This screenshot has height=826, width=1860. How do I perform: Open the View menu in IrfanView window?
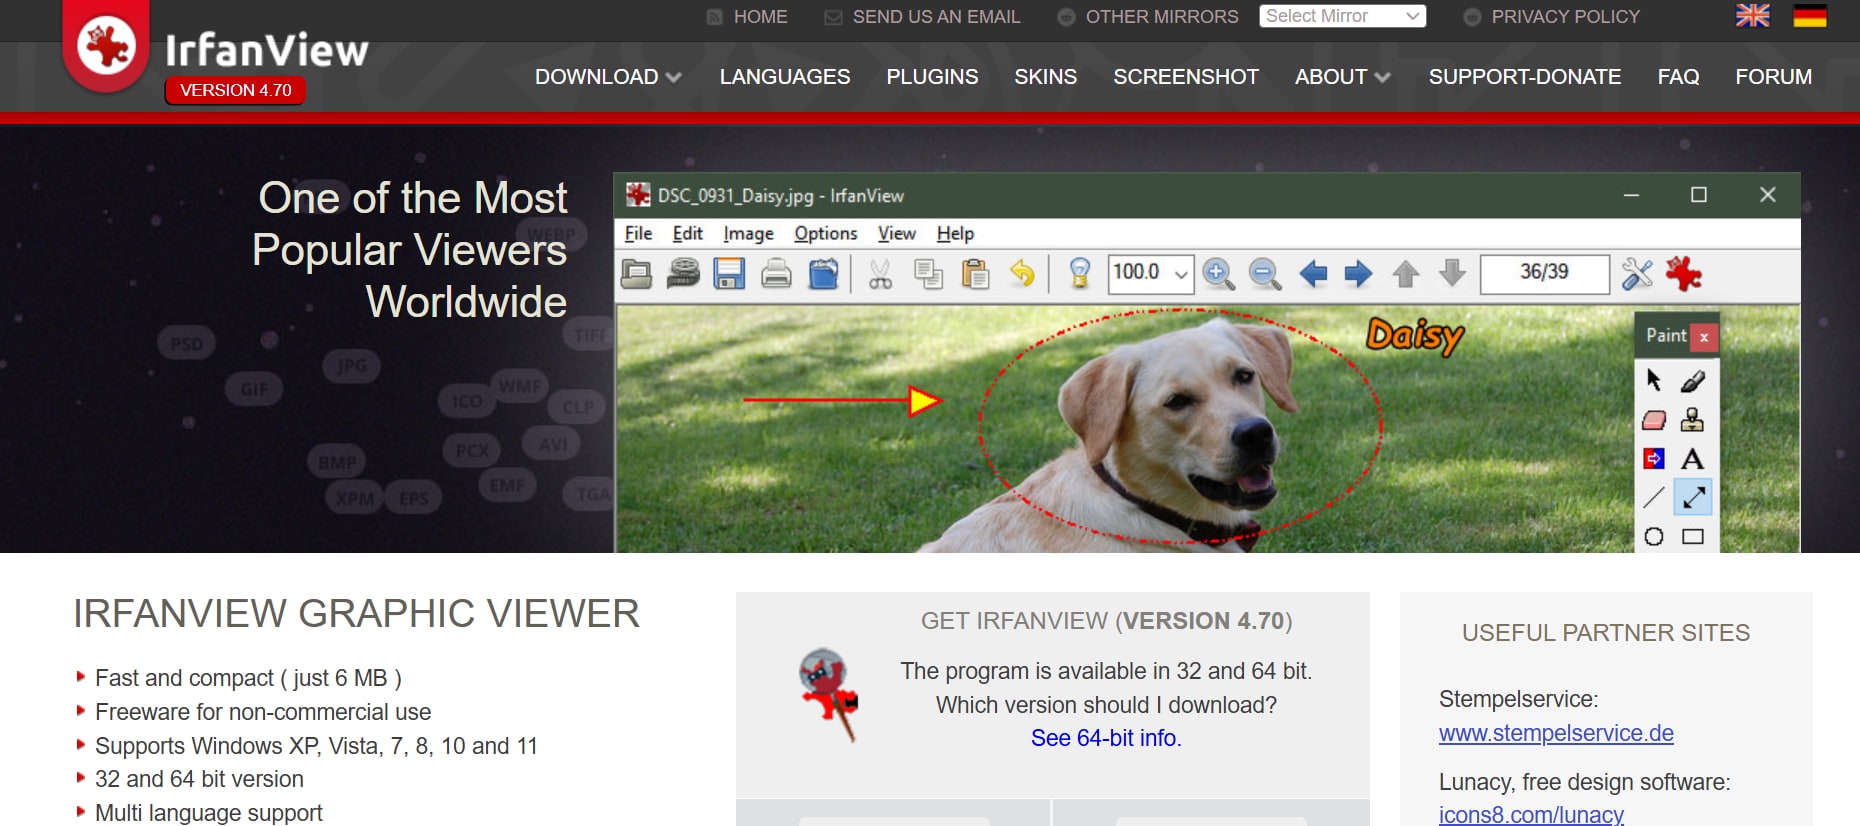[897, 233]
